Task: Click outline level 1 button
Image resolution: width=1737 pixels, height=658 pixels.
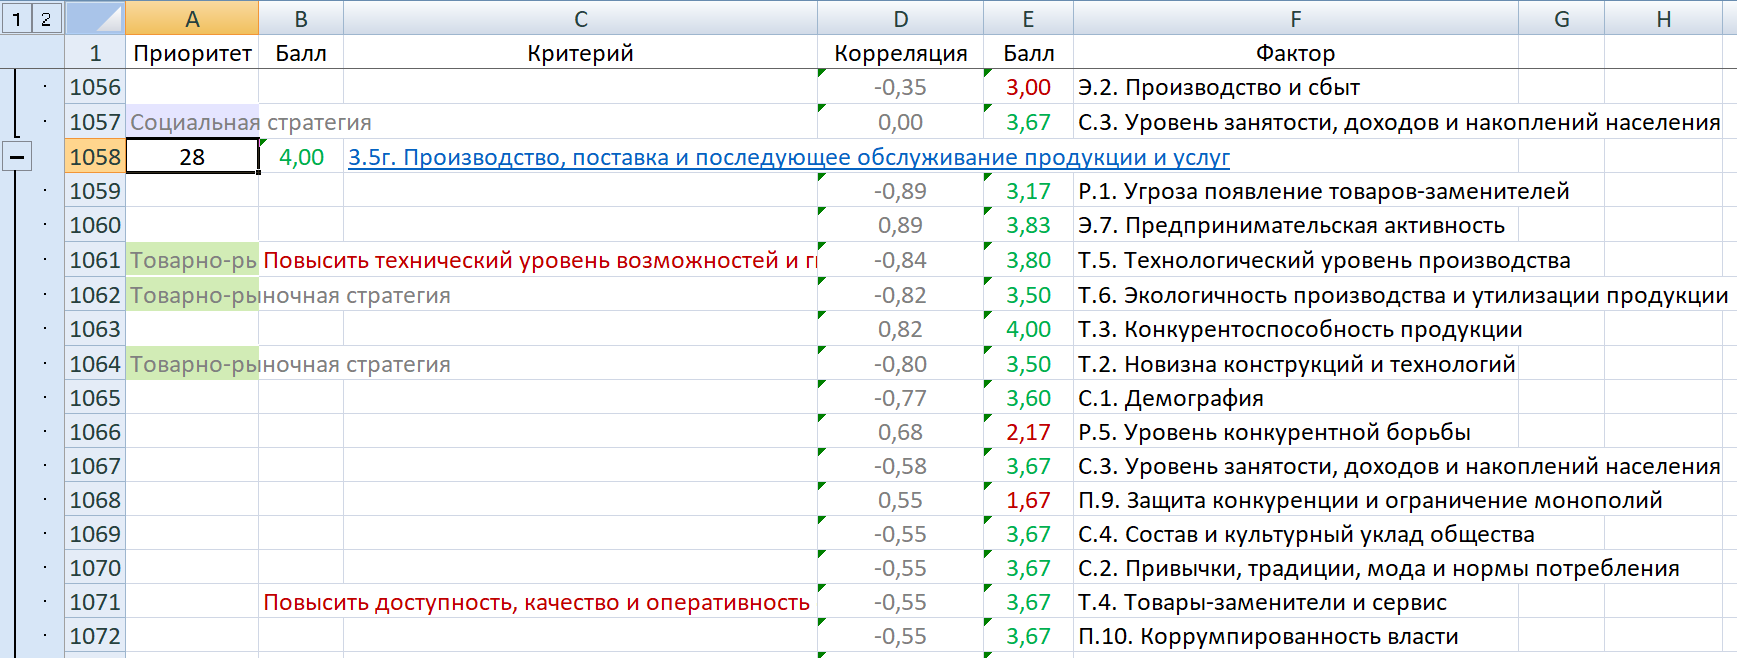Action: tap(16, 18)
